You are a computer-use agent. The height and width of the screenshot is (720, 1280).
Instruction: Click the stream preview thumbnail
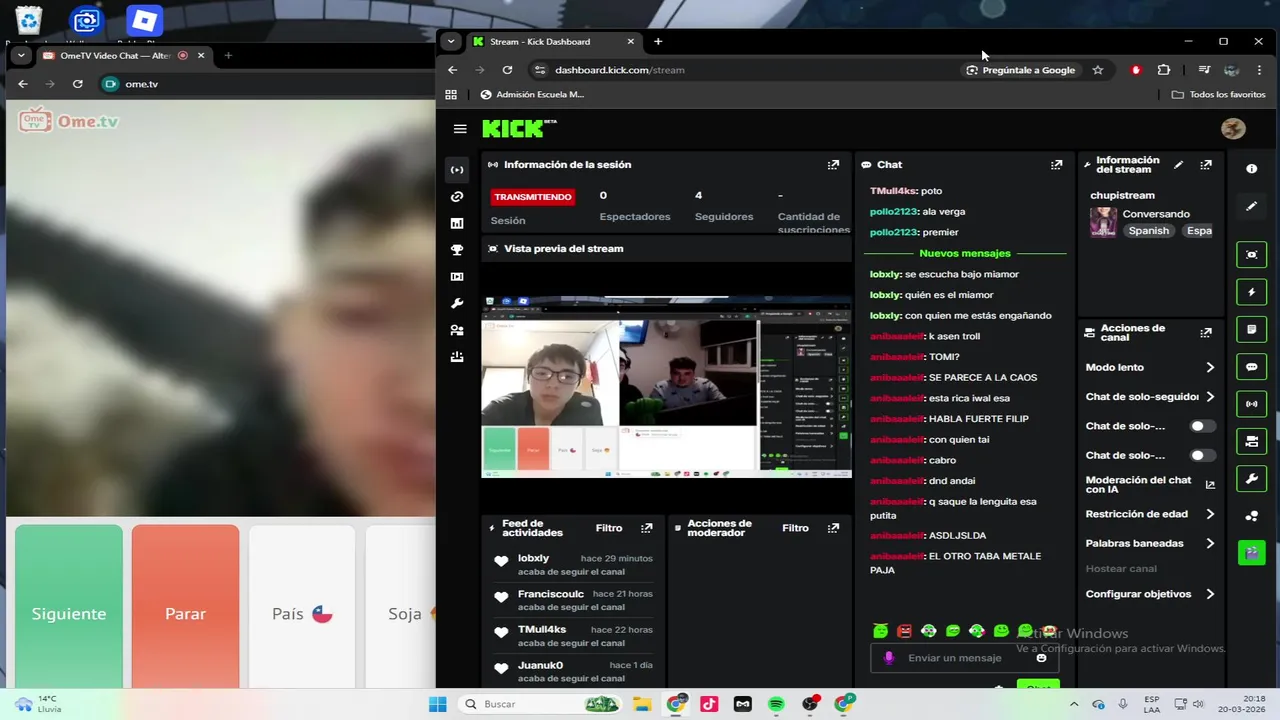coord(666,387)
